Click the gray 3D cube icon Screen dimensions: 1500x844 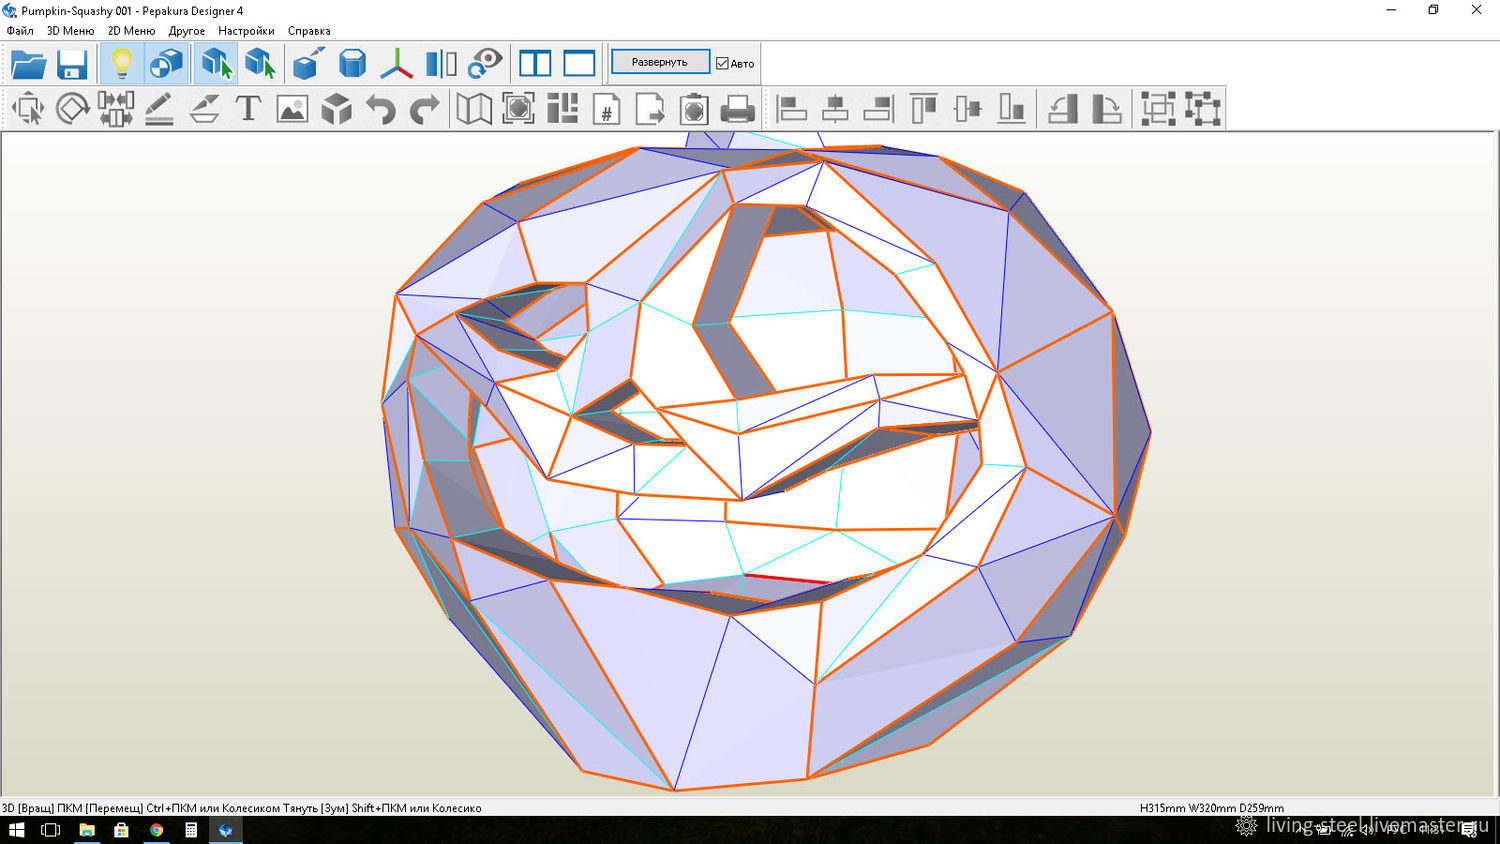336,108
